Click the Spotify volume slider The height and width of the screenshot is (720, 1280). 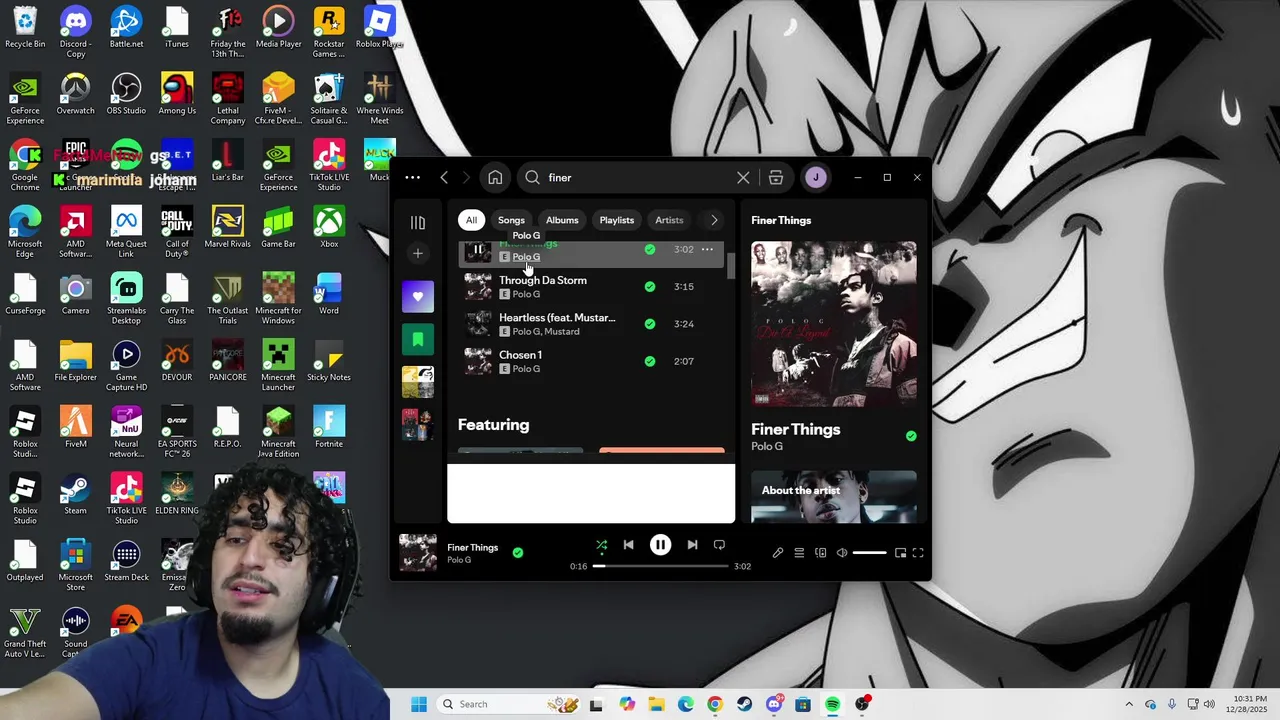[869, 553]
